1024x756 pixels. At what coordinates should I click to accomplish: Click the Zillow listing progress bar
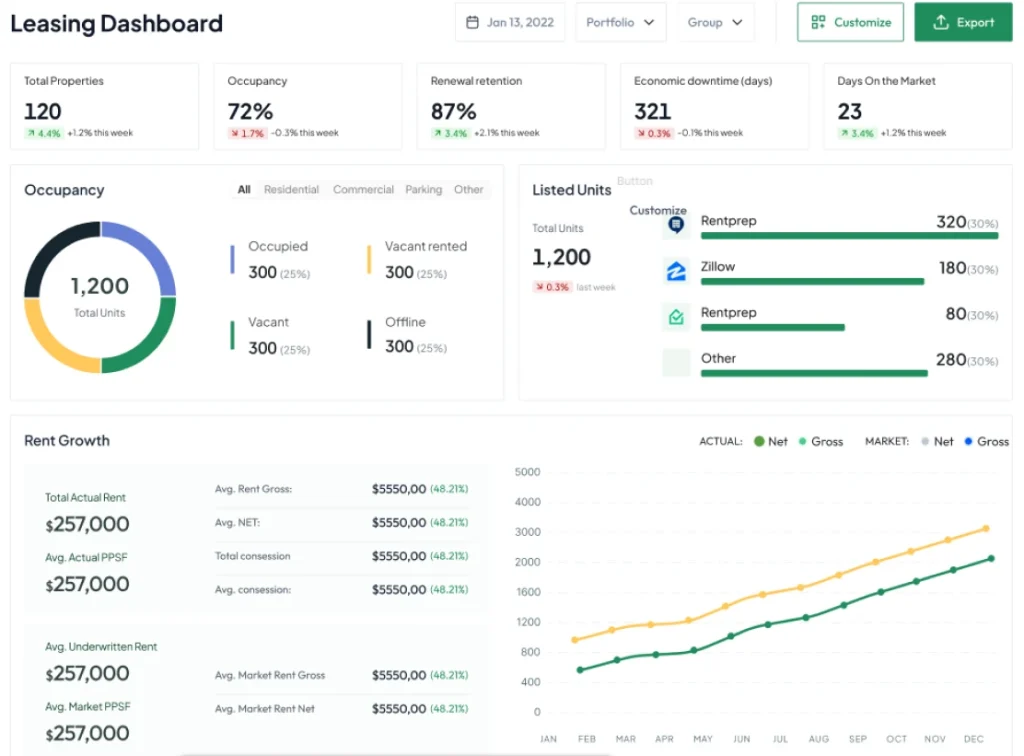[812, 282]
